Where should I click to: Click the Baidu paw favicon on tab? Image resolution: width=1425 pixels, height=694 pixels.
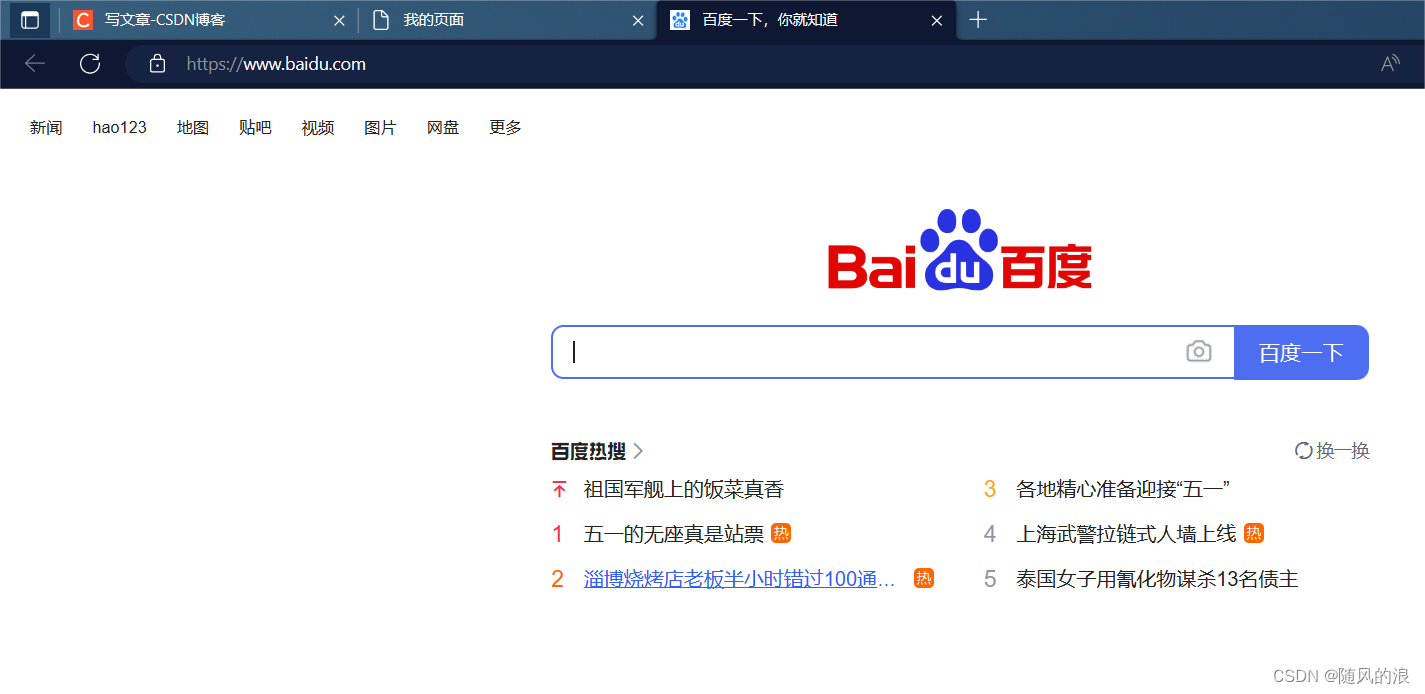tap(680, 20)
